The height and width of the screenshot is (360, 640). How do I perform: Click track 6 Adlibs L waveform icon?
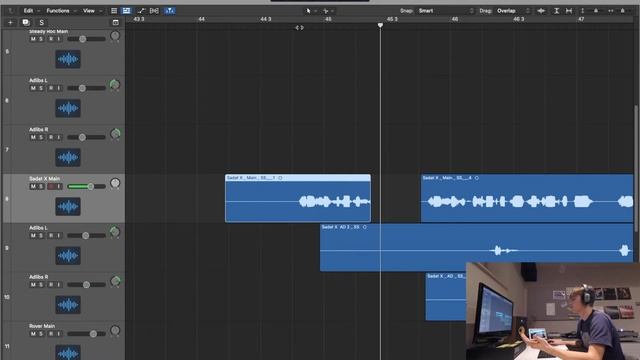coord(68,108)
